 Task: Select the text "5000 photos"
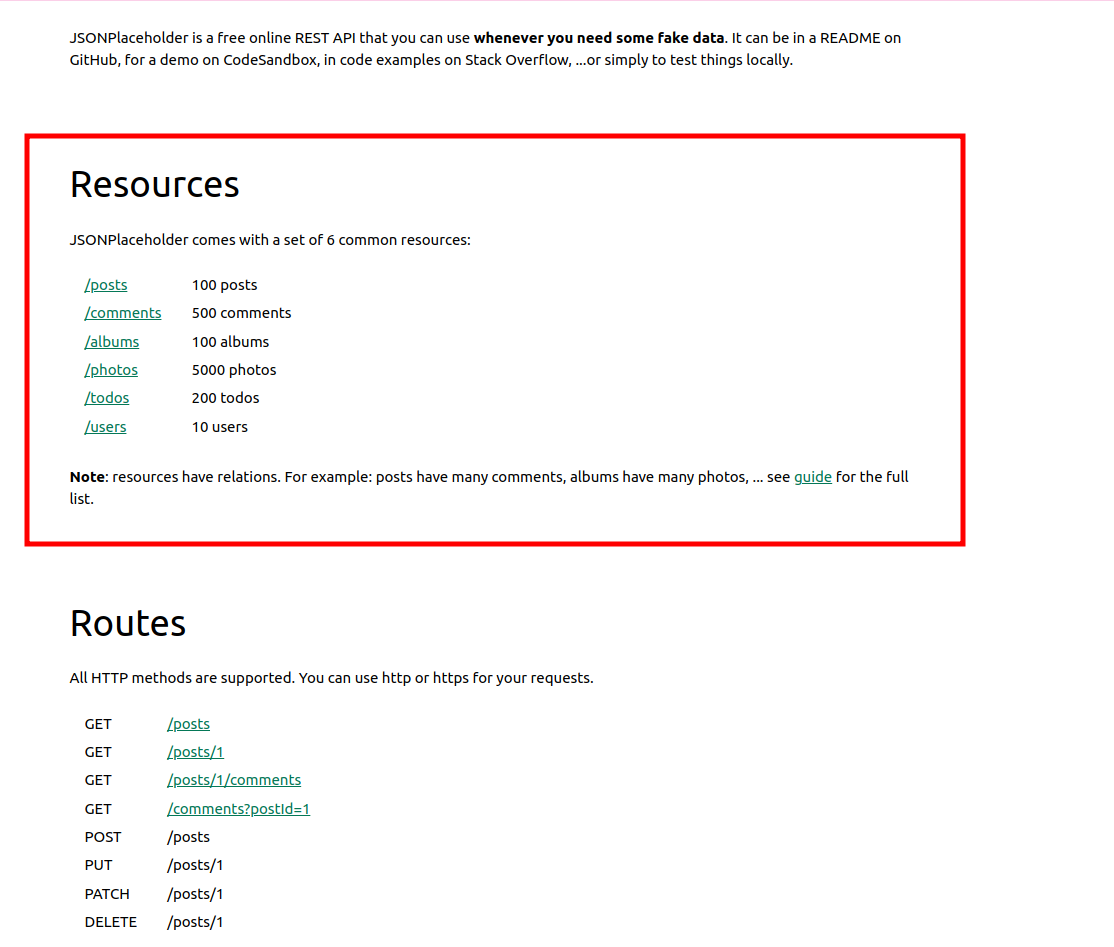point(234,370)
